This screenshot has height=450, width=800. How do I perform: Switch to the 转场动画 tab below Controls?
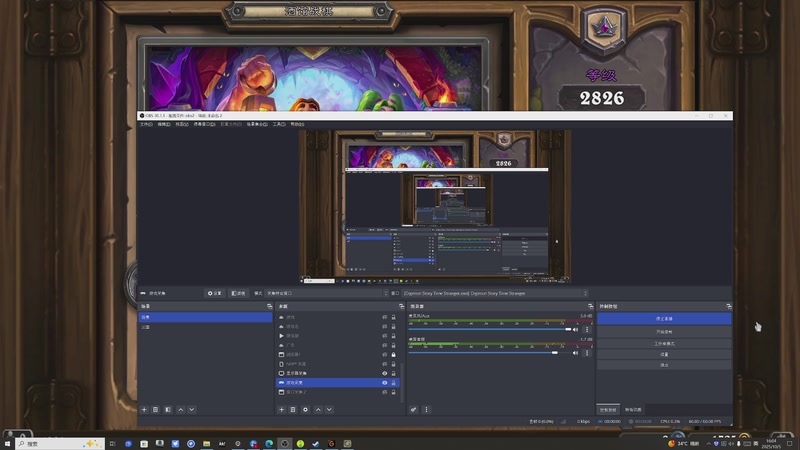click(633, 410)
